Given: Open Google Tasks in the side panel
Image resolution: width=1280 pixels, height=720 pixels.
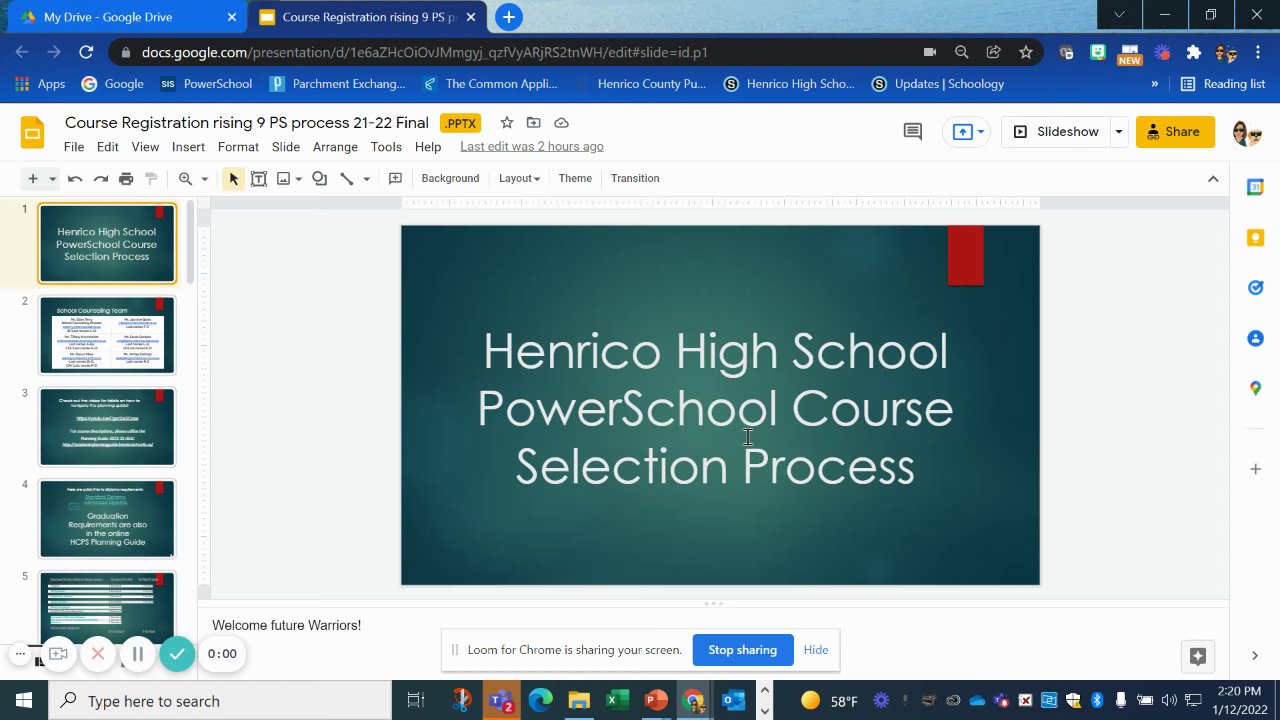Looking at the screenshot, I should [x=1256, y=288].
